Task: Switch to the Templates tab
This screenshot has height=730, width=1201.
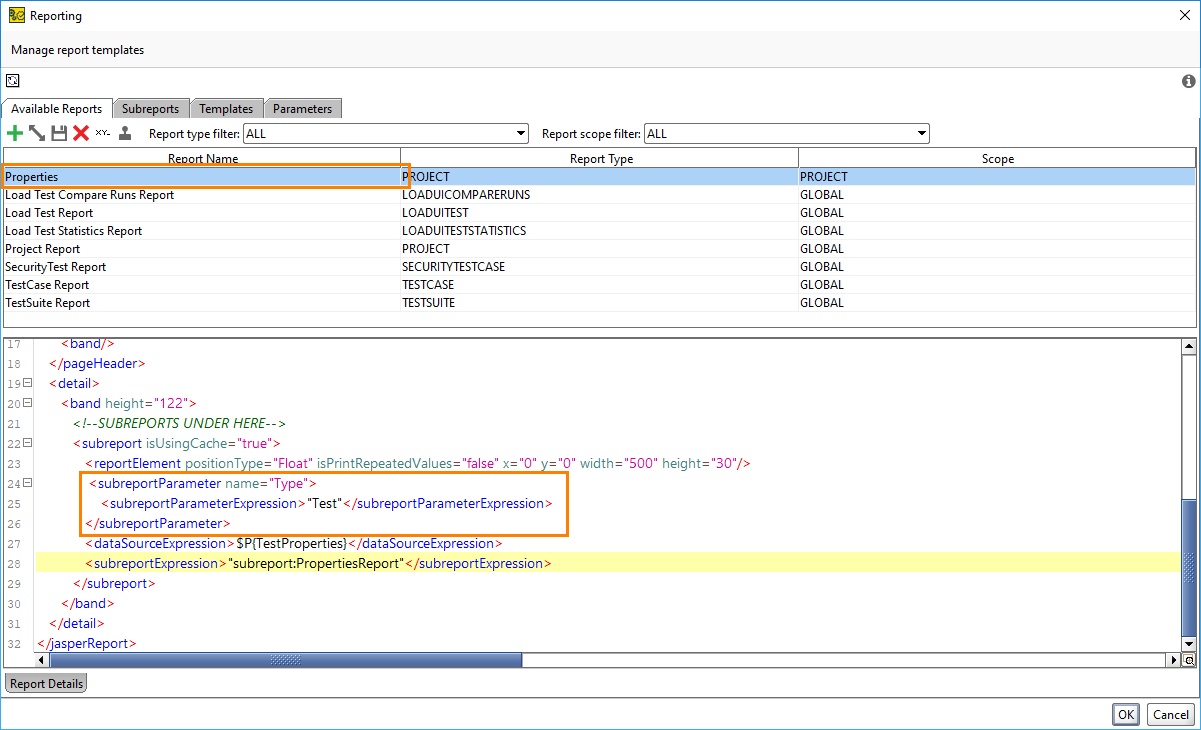Action: click(226, 108)
